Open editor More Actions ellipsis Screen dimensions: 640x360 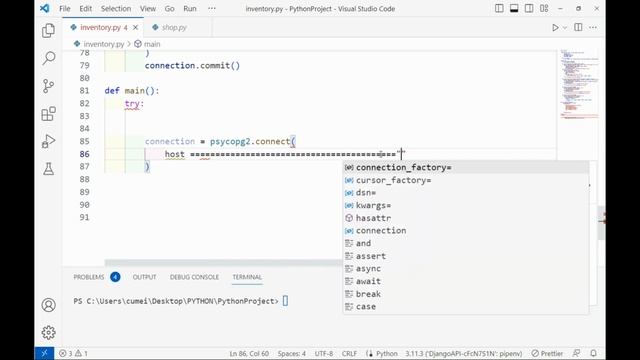tap(593, 27)
